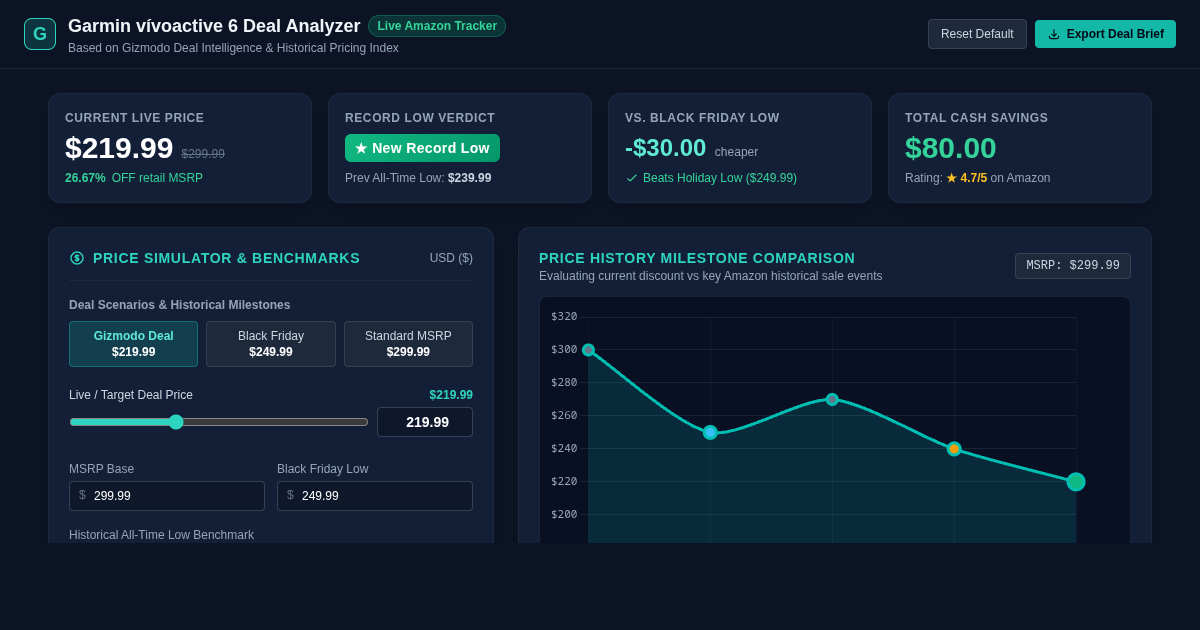The width and height of the screenshot is (1200, 630).
Task: Click the $219.99 current live price value
Action: click(119, 148)
